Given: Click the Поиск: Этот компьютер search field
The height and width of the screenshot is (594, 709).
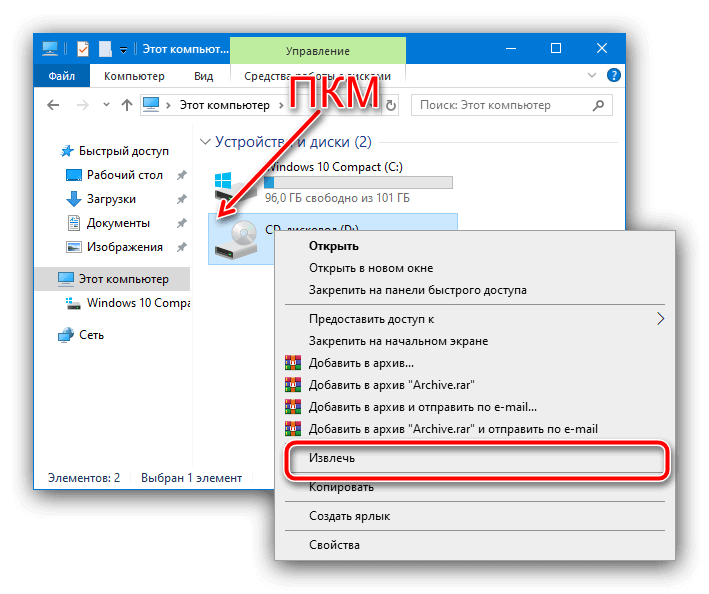Looking at the screenshot, I should click(x=511, y=105).
